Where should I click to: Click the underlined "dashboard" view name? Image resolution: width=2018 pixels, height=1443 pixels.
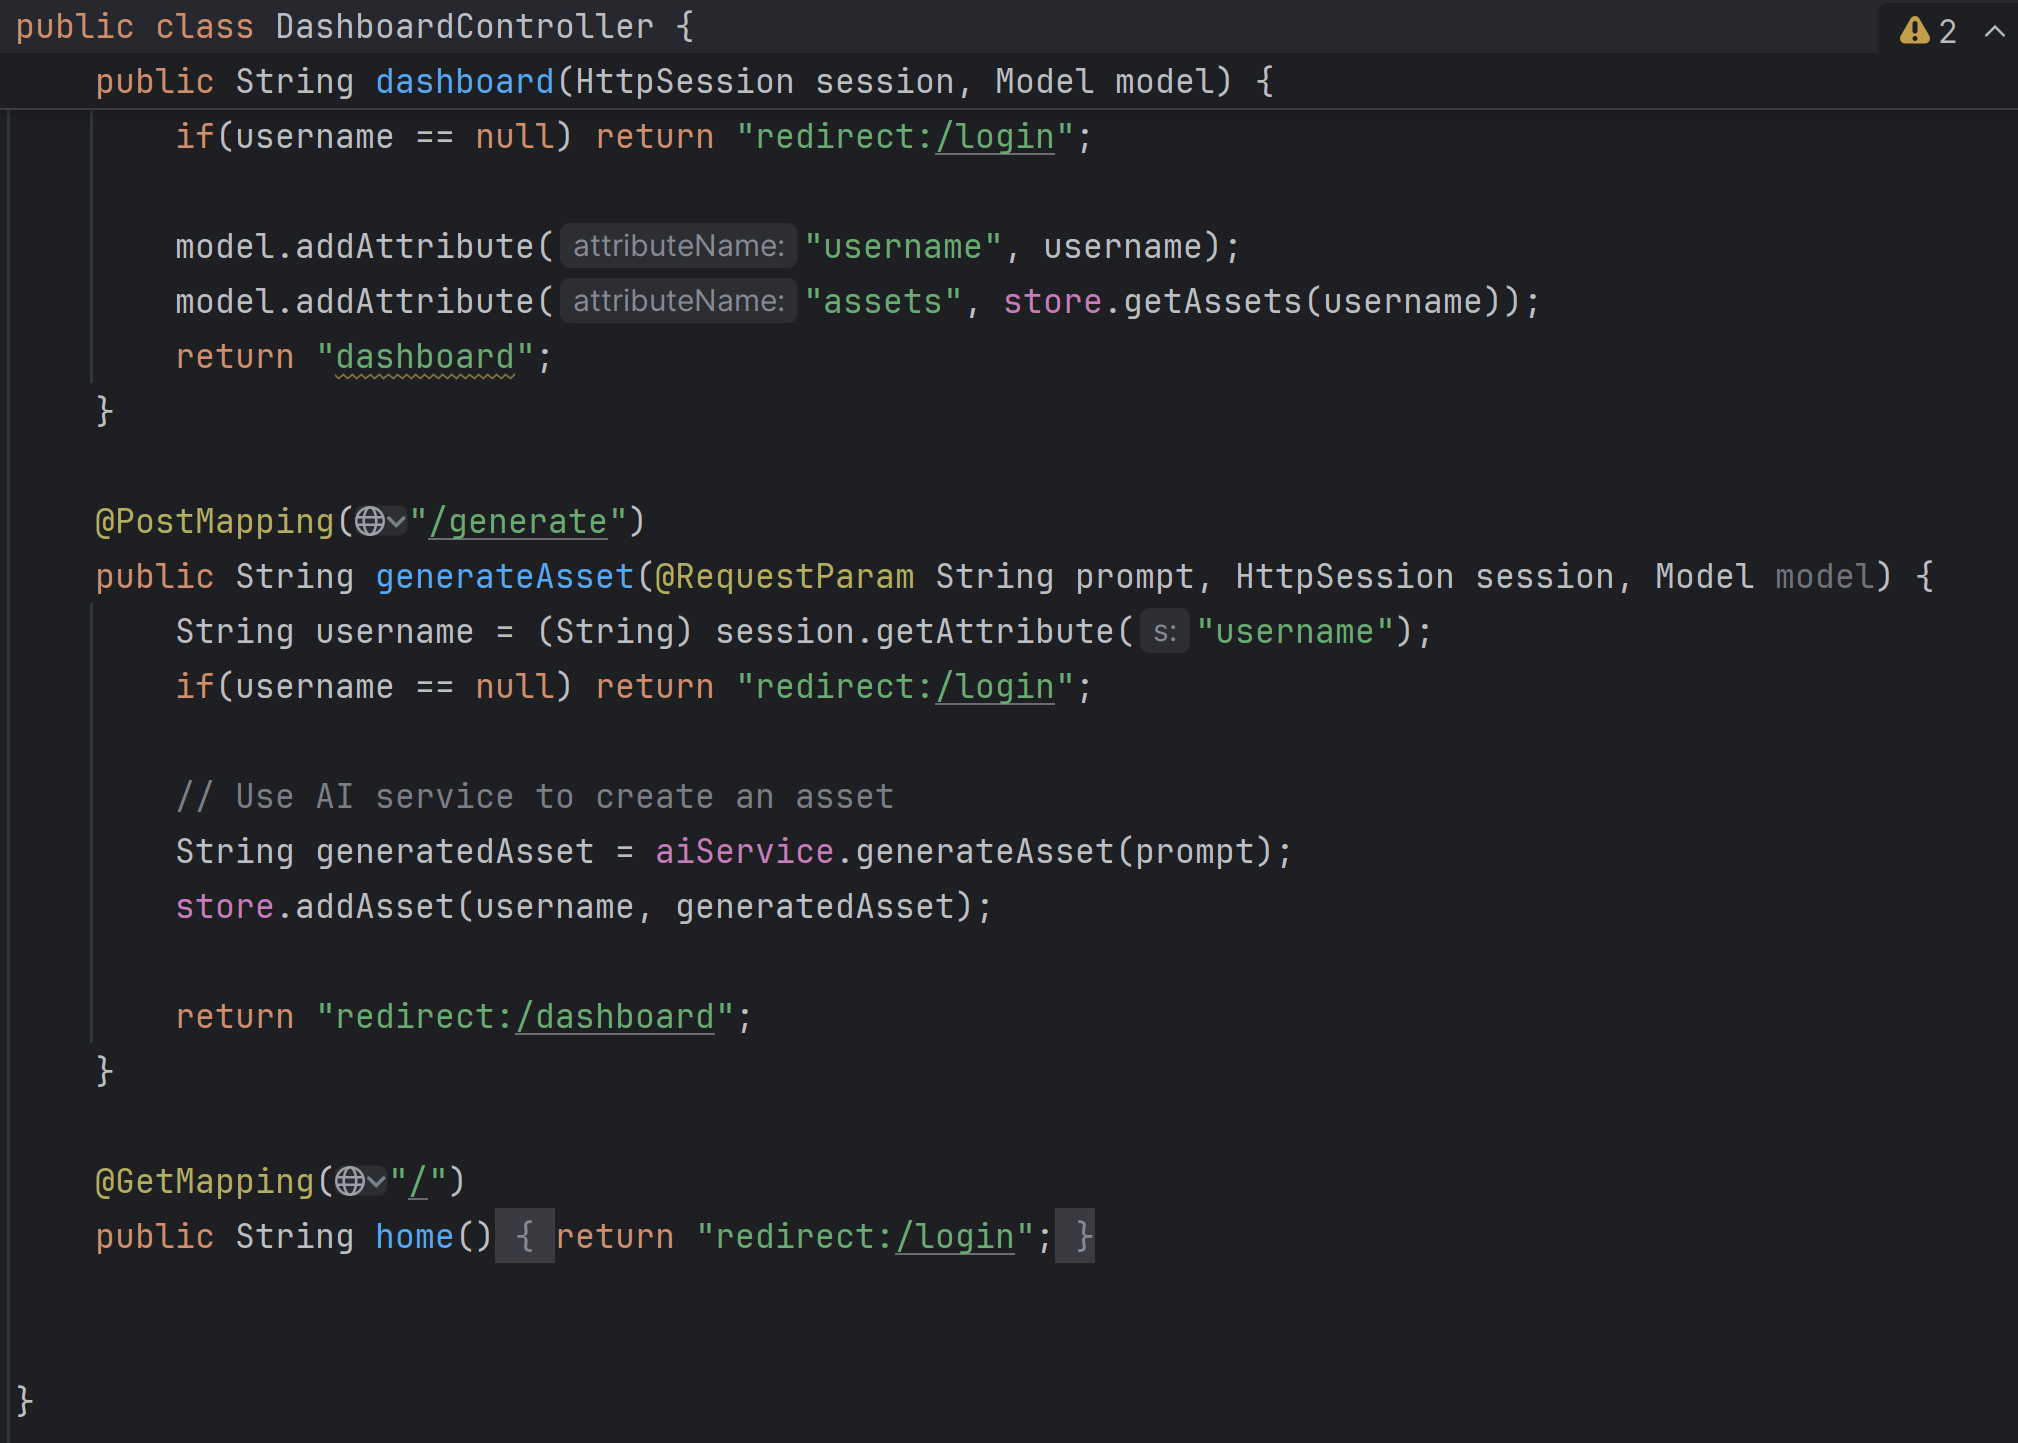point(425,356)
